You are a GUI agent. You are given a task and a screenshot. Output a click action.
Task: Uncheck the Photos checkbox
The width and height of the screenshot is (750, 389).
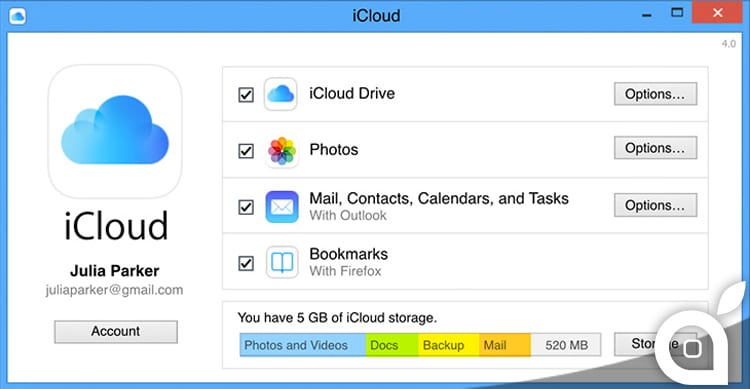coord(246,151)
